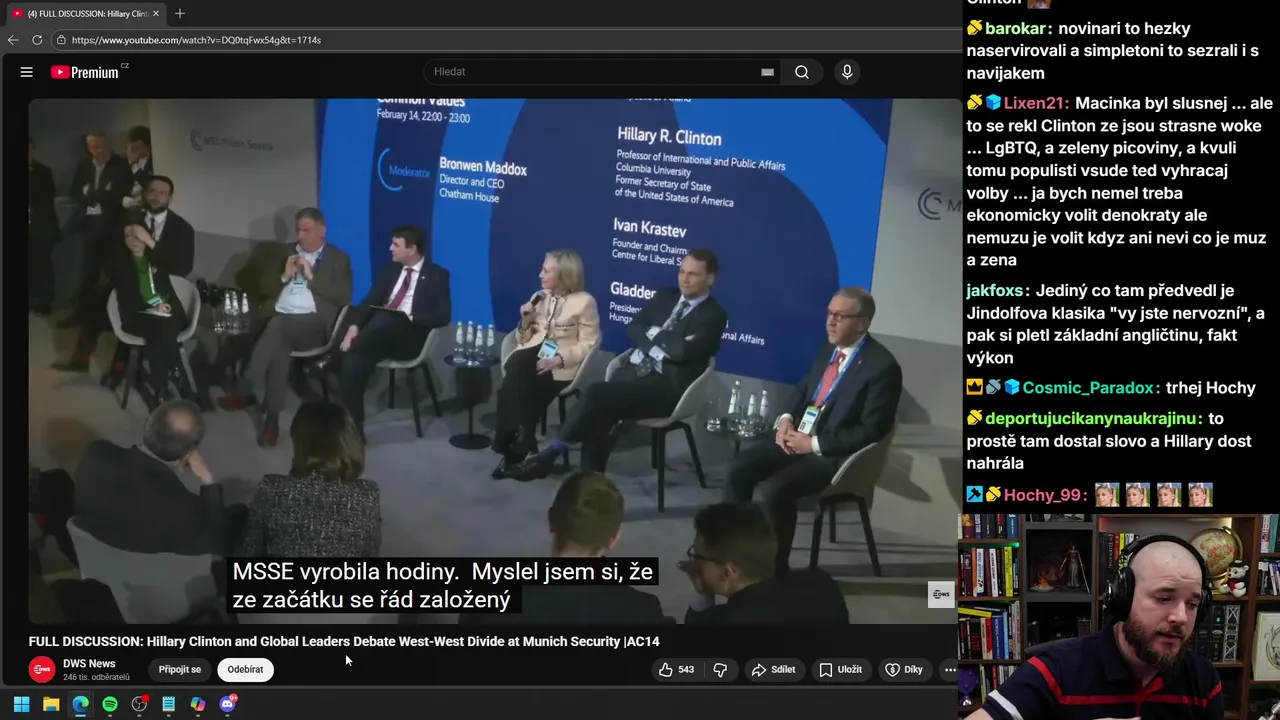The width and height of the screenshot is (1280, 720).
Task: Click the crown badge beside Cosmic_Paradox
Action: click(974, 388)
